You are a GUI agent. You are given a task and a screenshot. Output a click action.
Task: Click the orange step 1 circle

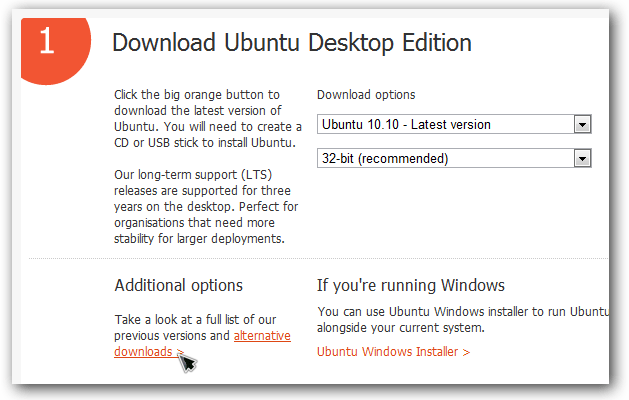pyautogui.click(x=55, y=49)
